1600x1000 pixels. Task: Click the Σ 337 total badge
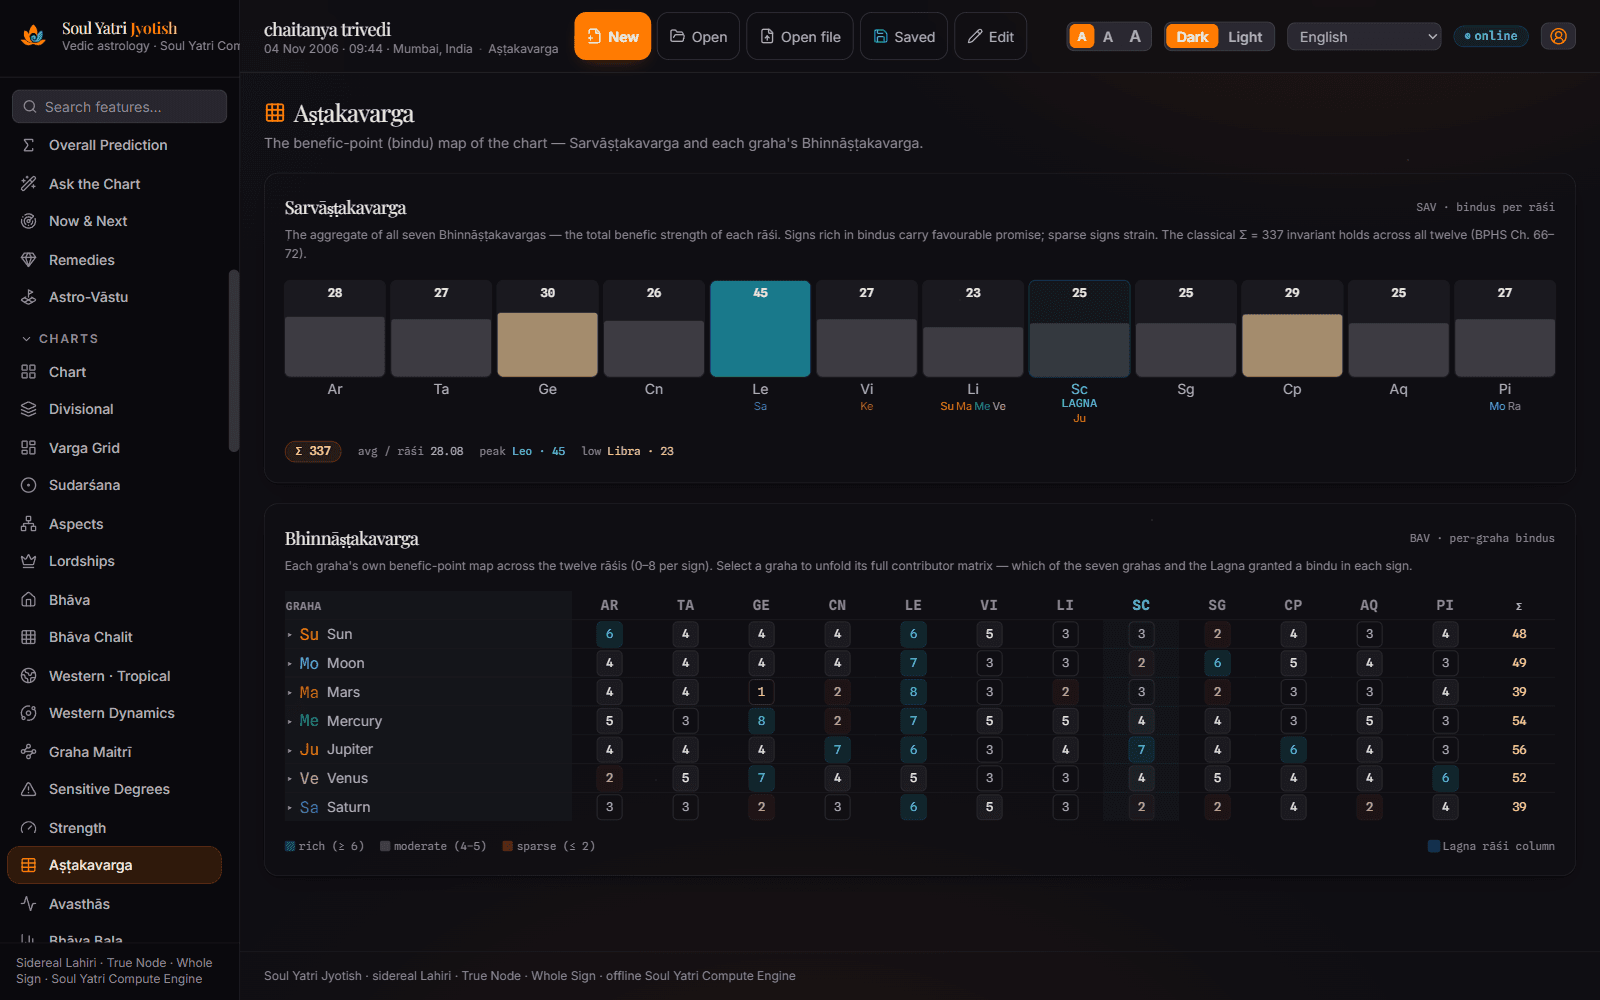(x=313, y=451)
